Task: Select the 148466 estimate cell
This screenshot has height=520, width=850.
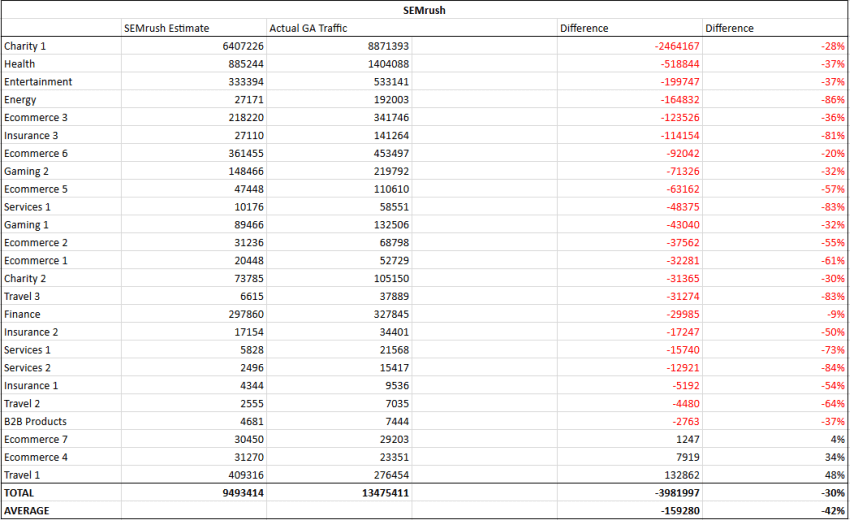Action: [194, 171]
